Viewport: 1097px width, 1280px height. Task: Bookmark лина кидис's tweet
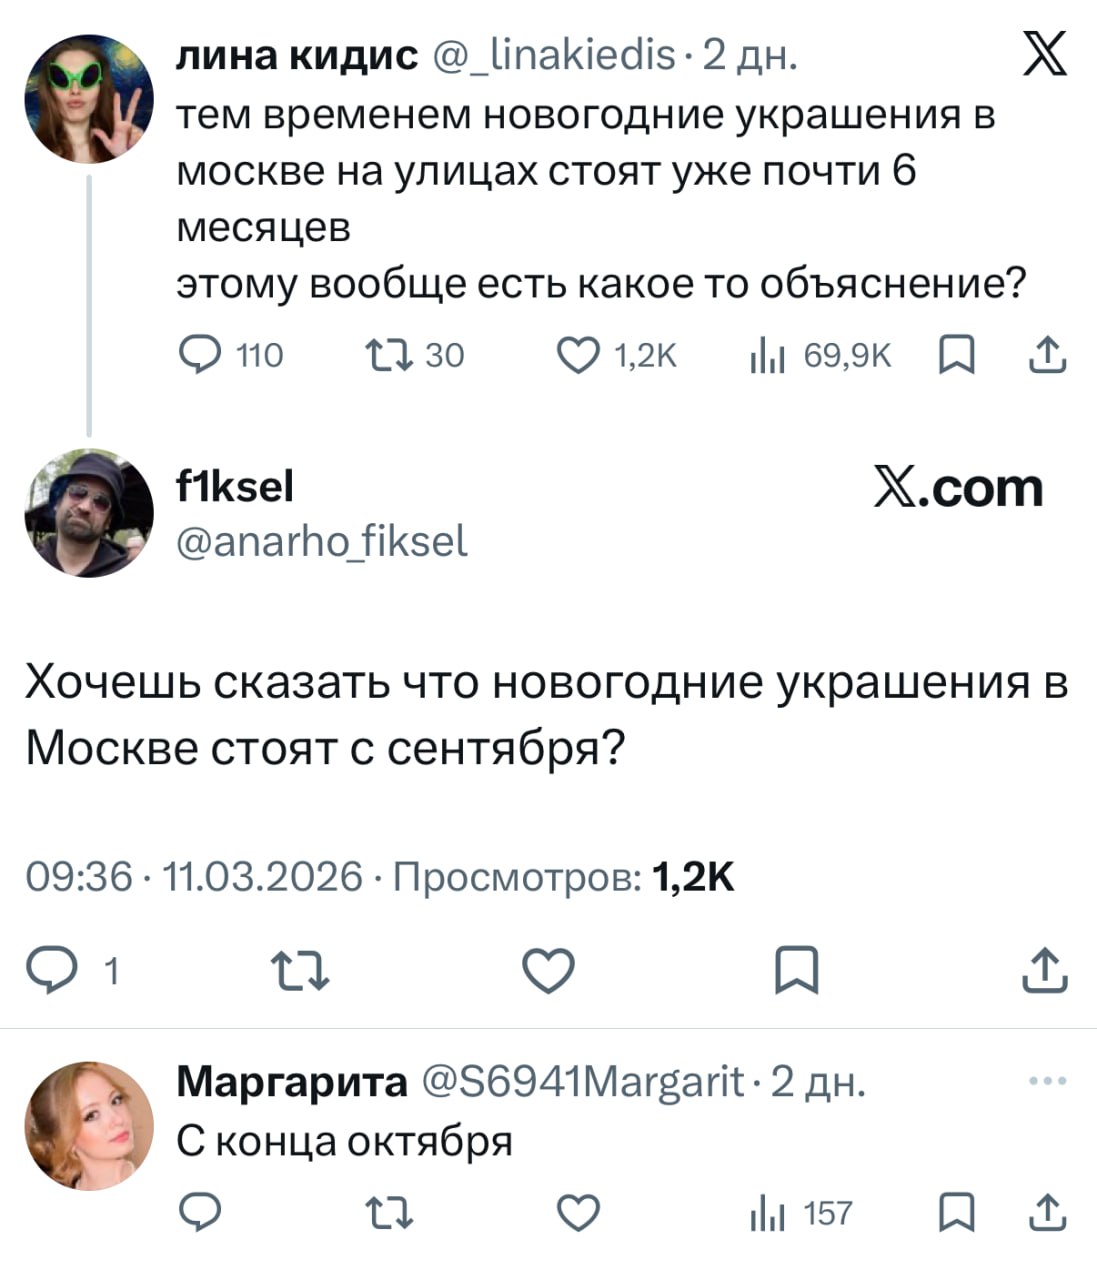957,355
